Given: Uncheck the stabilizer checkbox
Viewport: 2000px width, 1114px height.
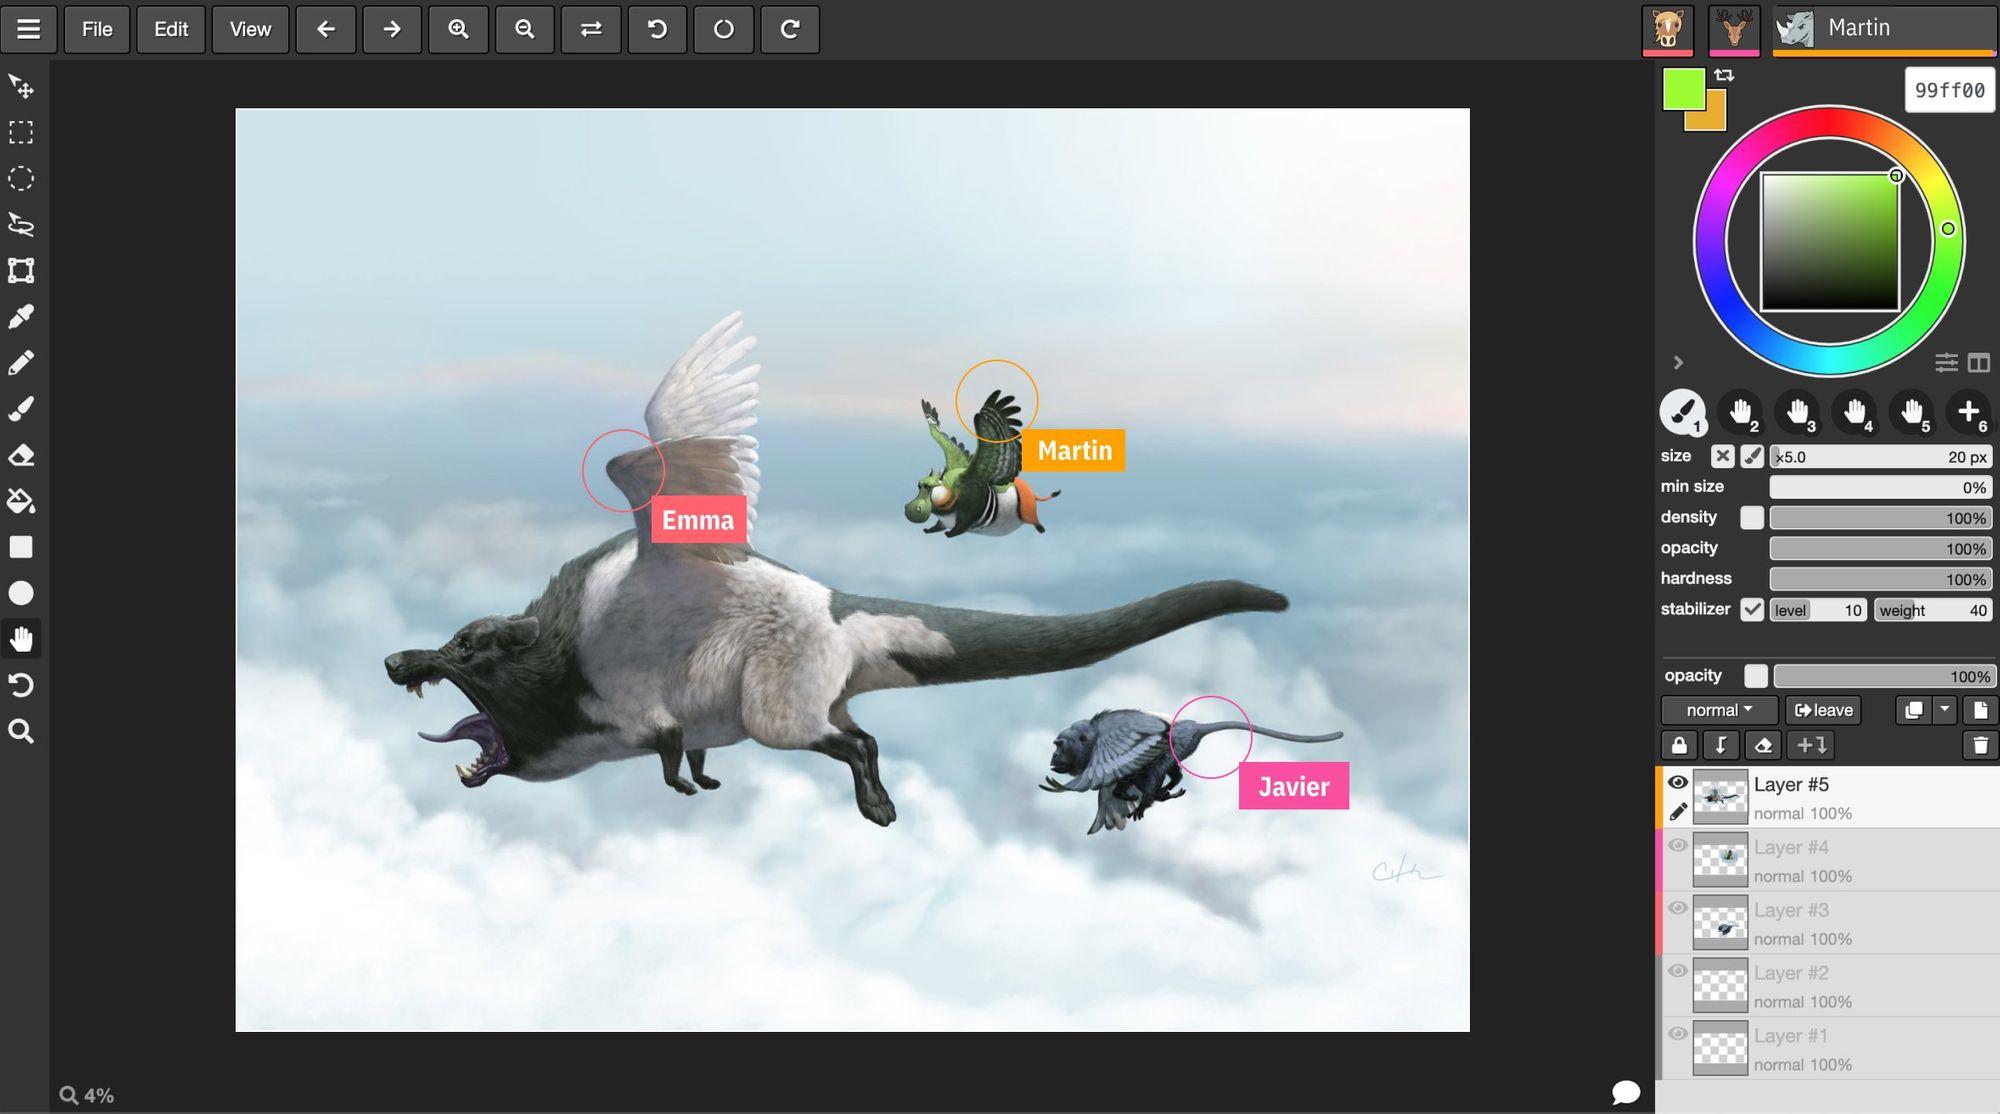Looking at the screenshot, I should [x=1751, y=609].
